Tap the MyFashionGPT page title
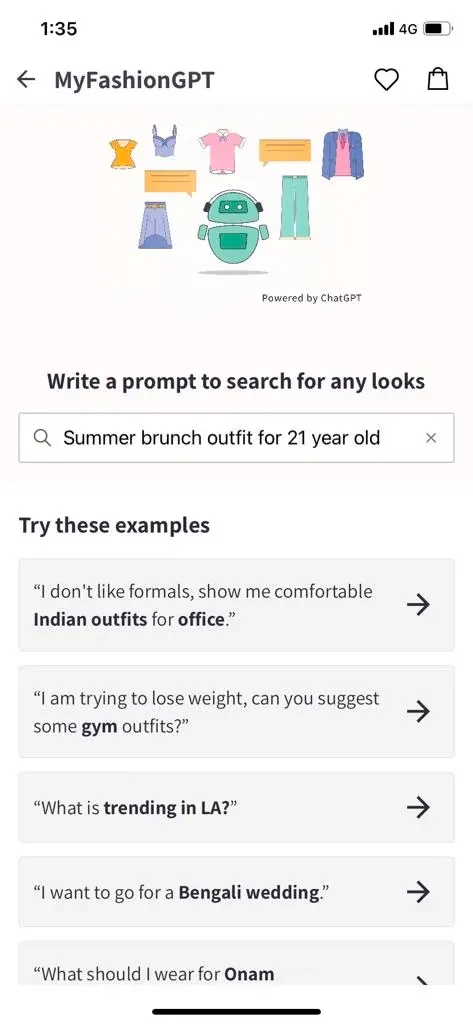This screenshot has height=1024, width=473. point(135,80)
